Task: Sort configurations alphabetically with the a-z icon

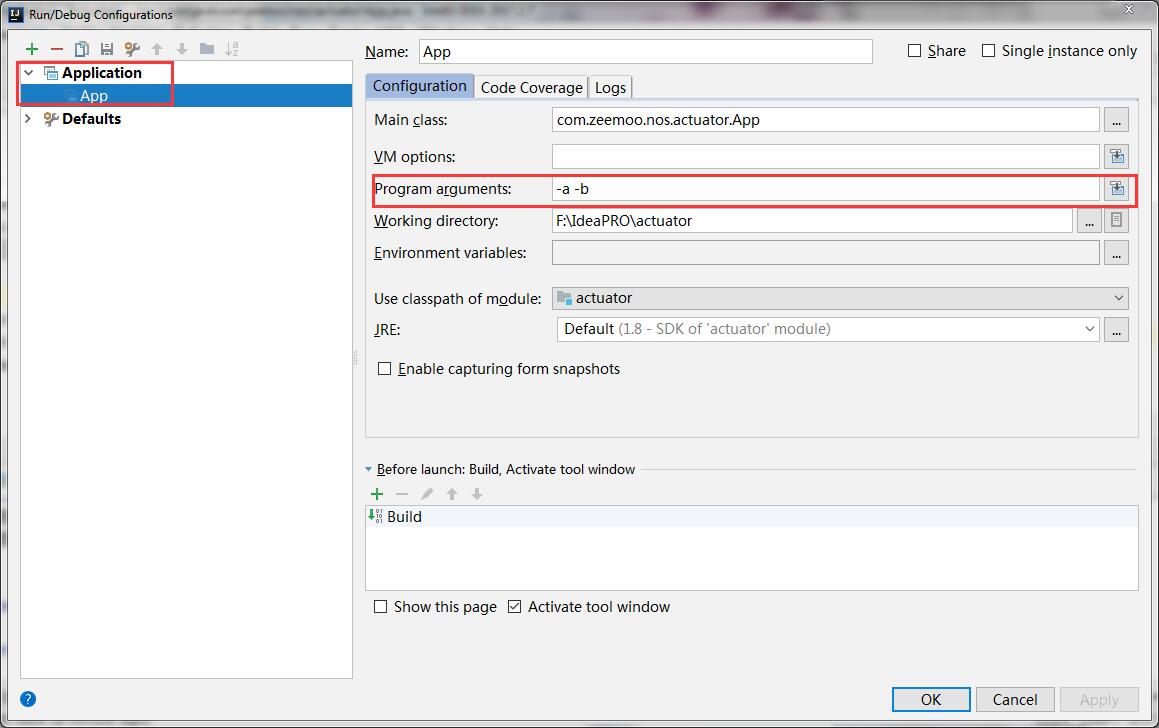Action: point(232,50)
